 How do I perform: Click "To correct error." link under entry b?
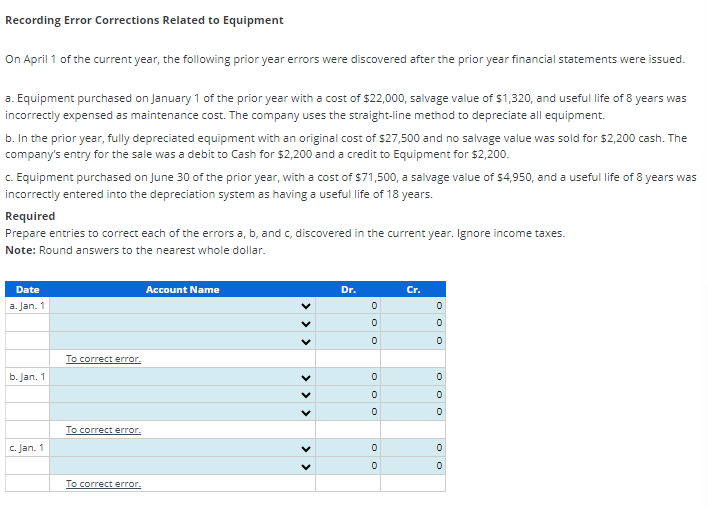103,430
